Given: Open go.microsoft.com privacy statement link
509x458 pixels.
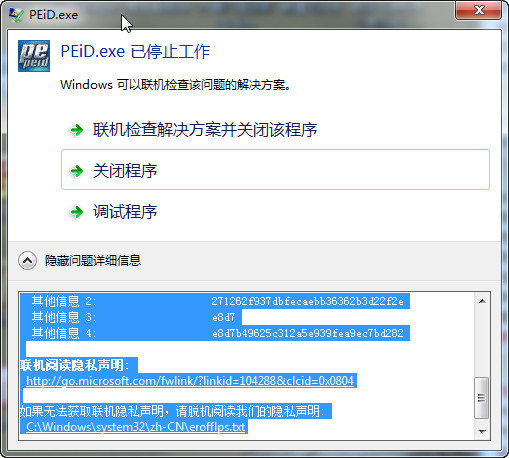Looking at the screenshot, I should pyautogui.click(x=190, y=381).
